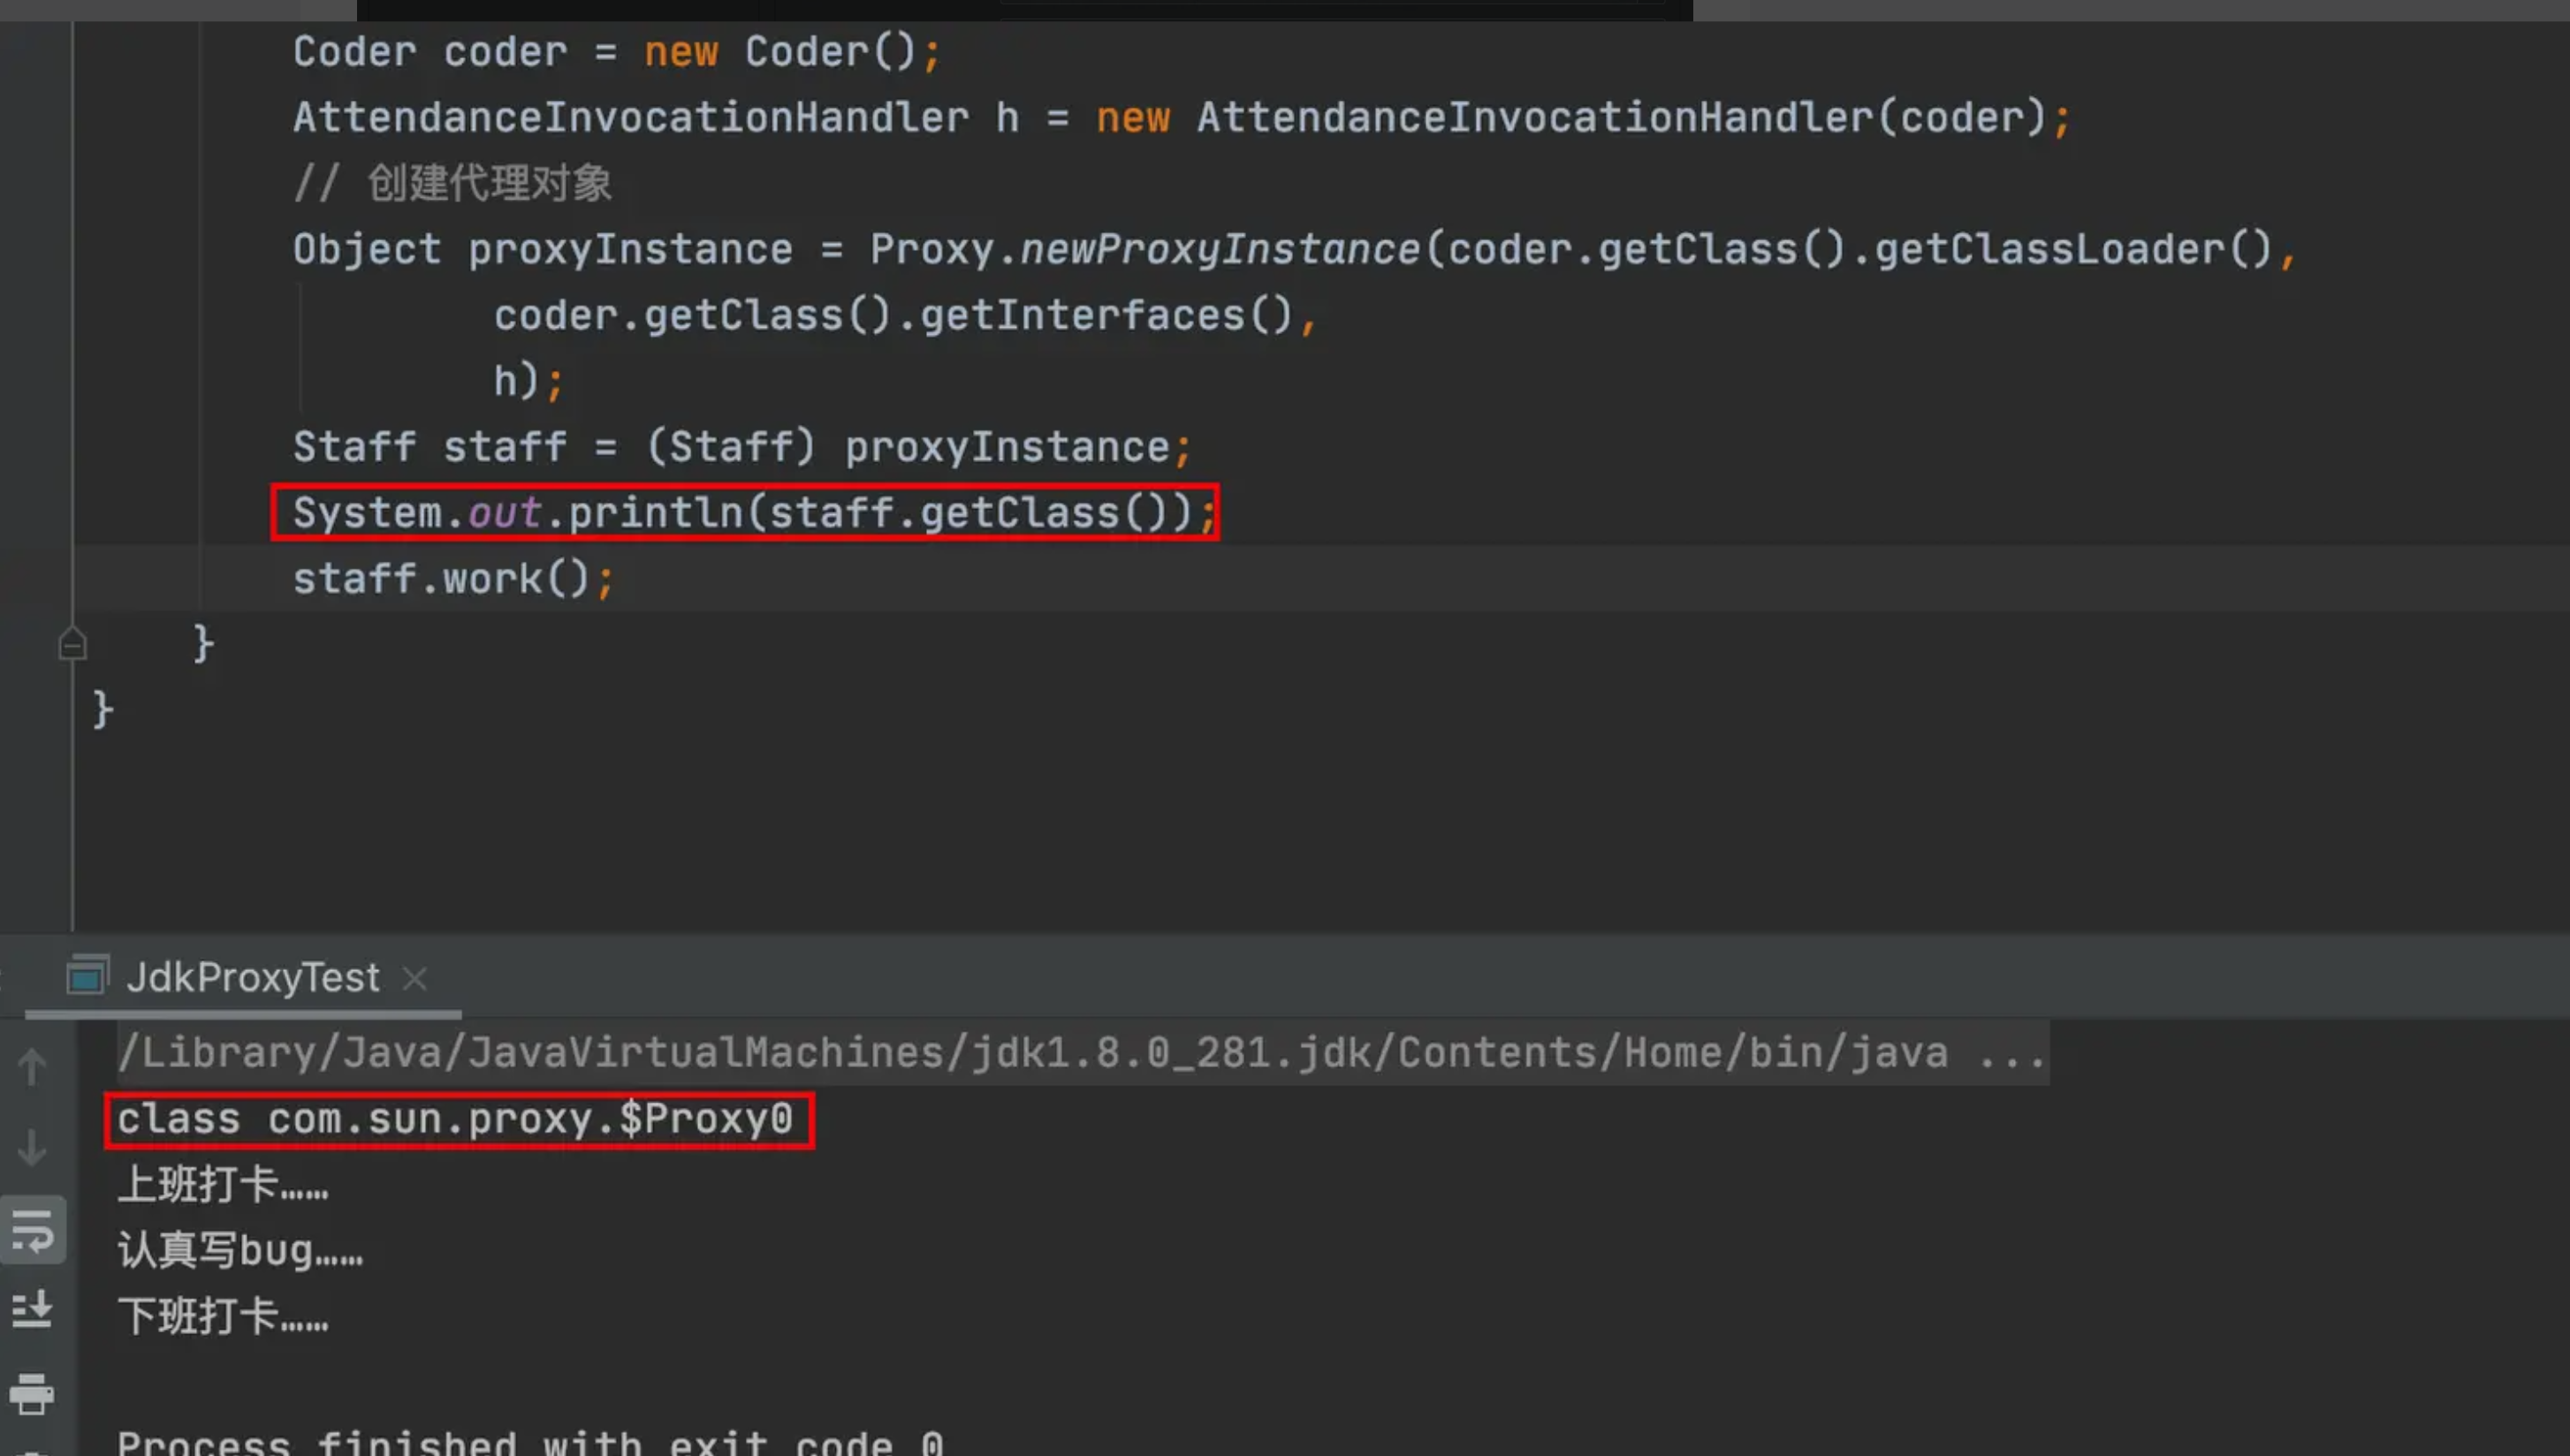This screenshot has height=1456, width=2570.
Task: Click the staff.work() code line
Action: [x=452, y=579]
